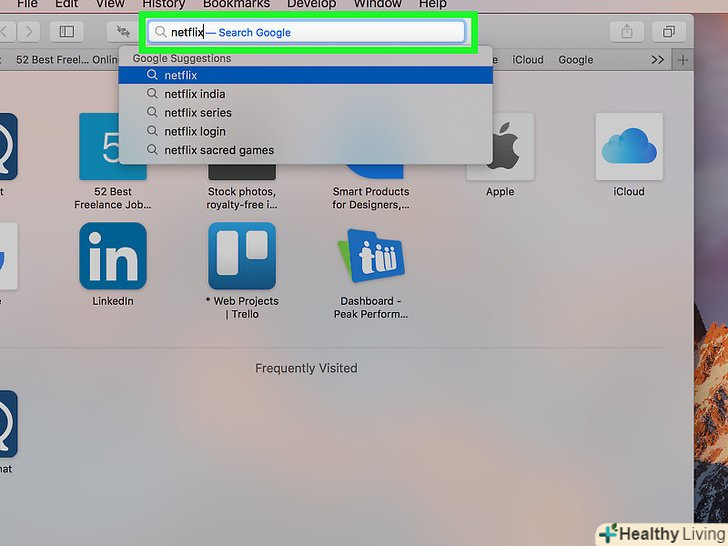Click in the netflix address bar field
The image size is (728, 546).
(306, 32)
